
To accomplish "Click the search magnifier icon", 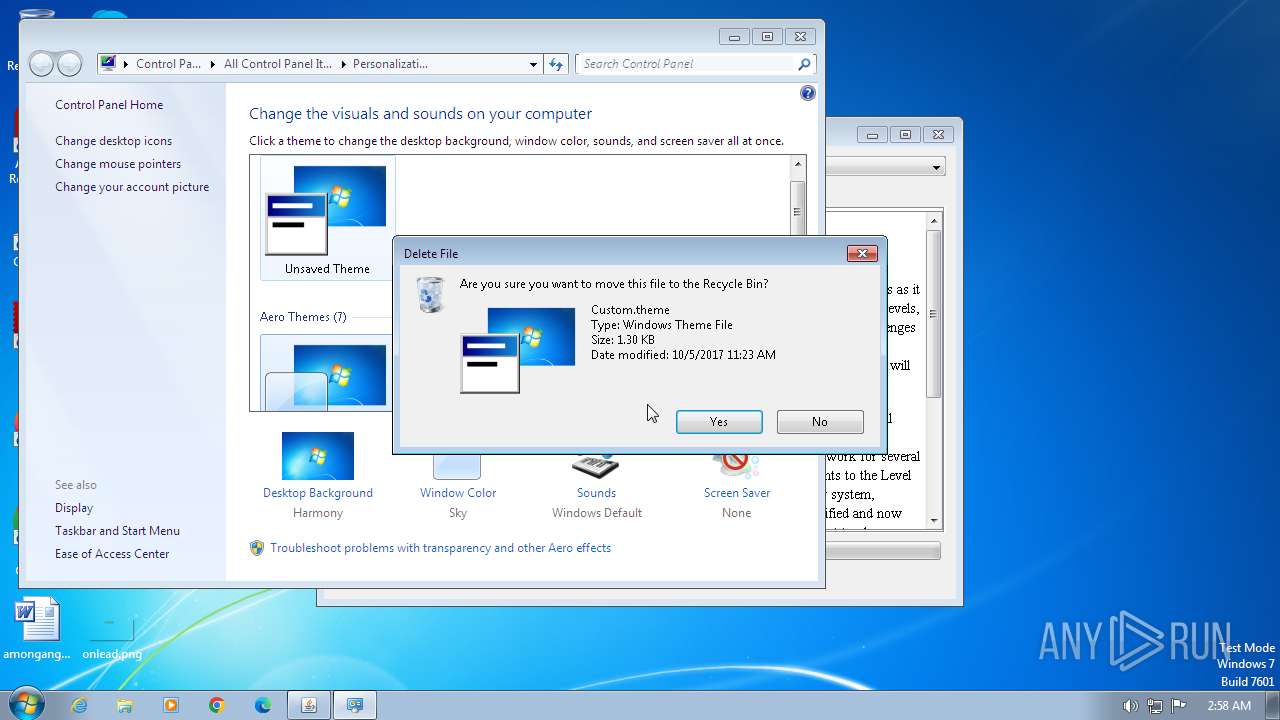I will point(804,64).
